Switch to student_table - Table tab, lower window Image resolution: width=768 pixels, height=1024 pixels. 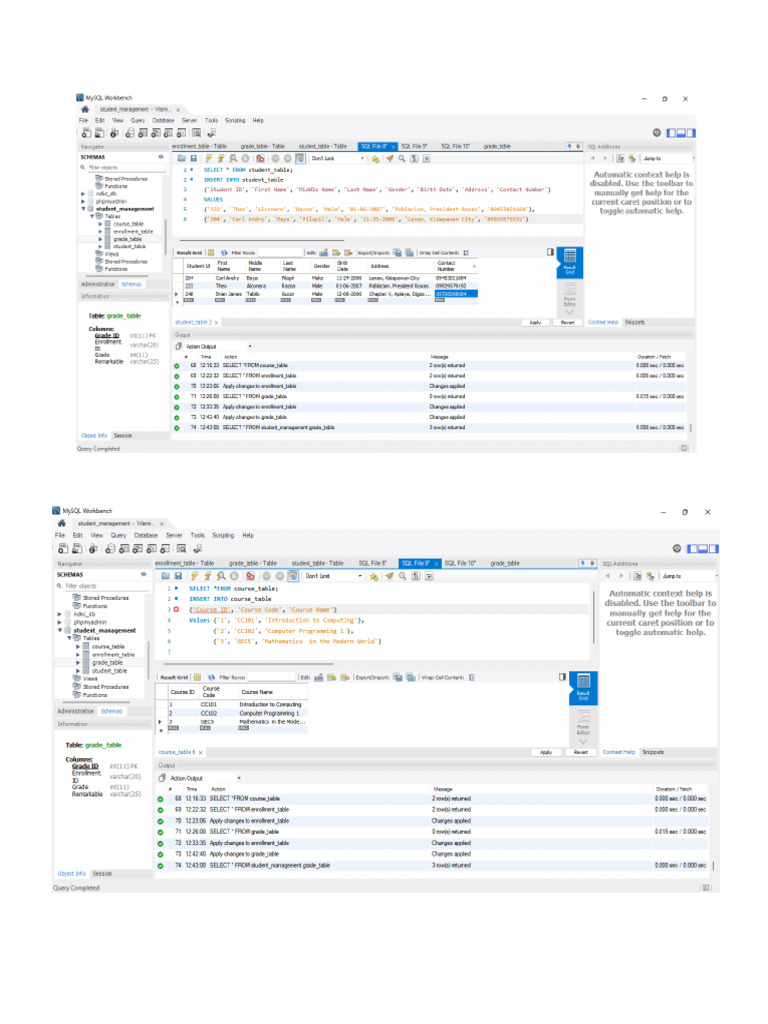pyautogui.click(x=317, y=564)
